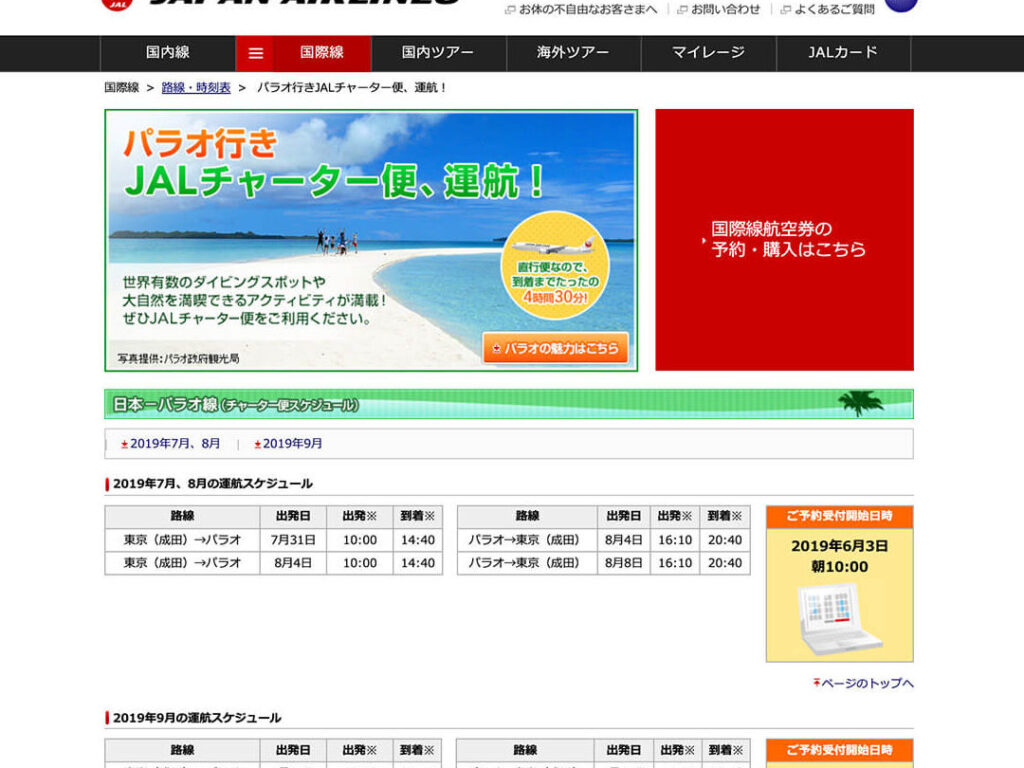The height and width of the screenshot is (768, 1024).
Task: Click the palm tree icon in green header
Action: (860, 403)
